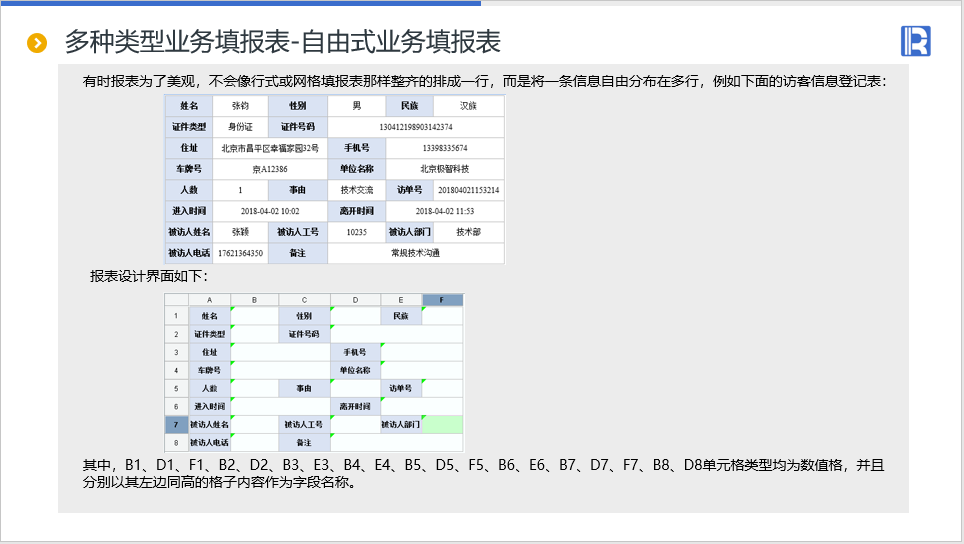Viewport: 964px width, 544px height.
Task: Select row 6 header in the design grid
Action: point(176,406)
